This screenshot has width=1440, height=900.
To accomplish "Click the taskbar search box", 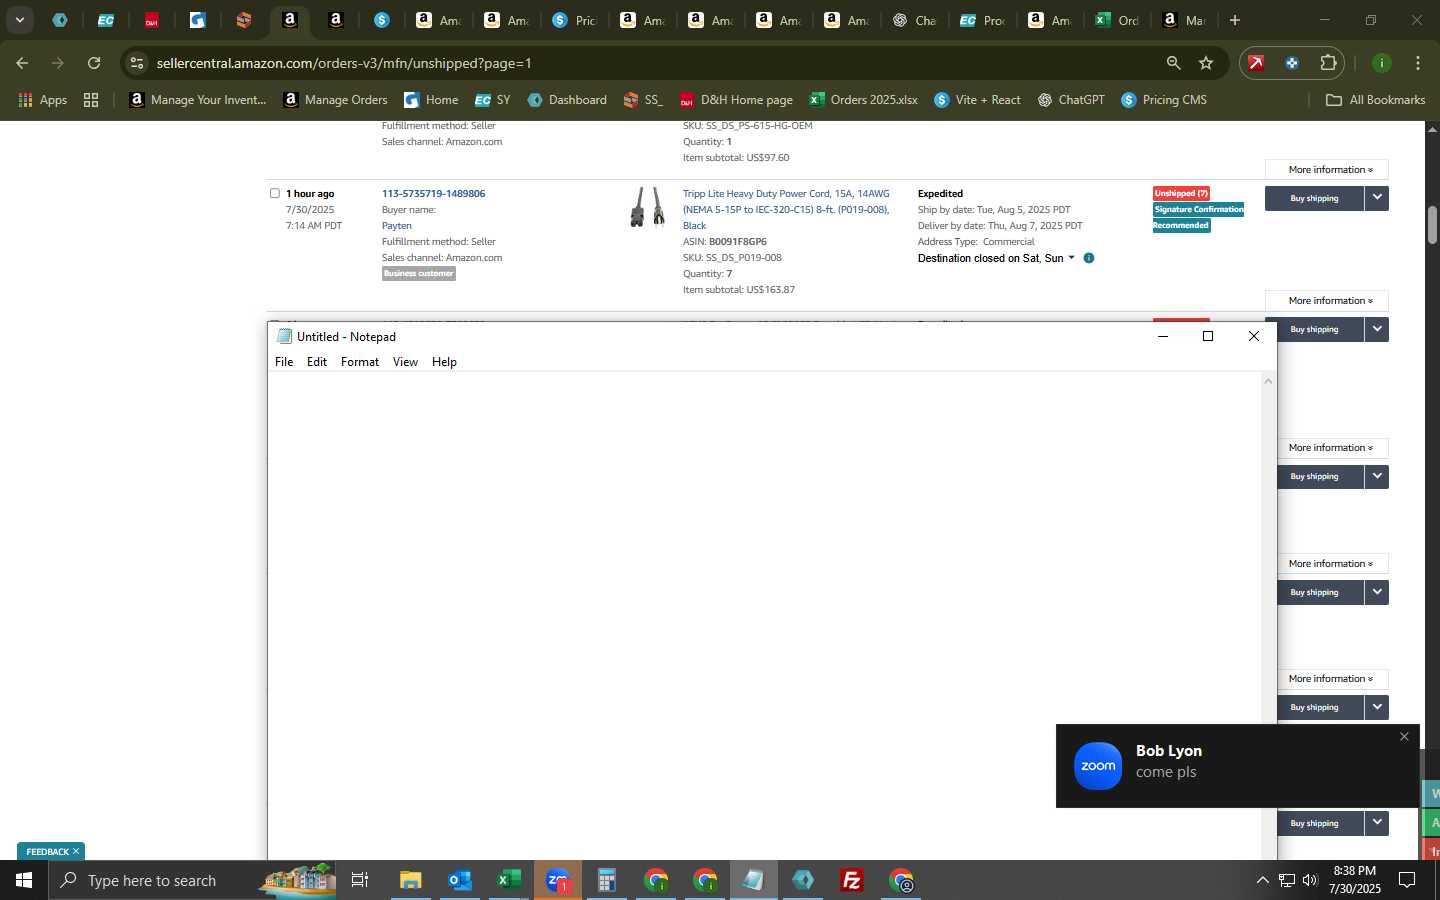I will click(192, 880).
